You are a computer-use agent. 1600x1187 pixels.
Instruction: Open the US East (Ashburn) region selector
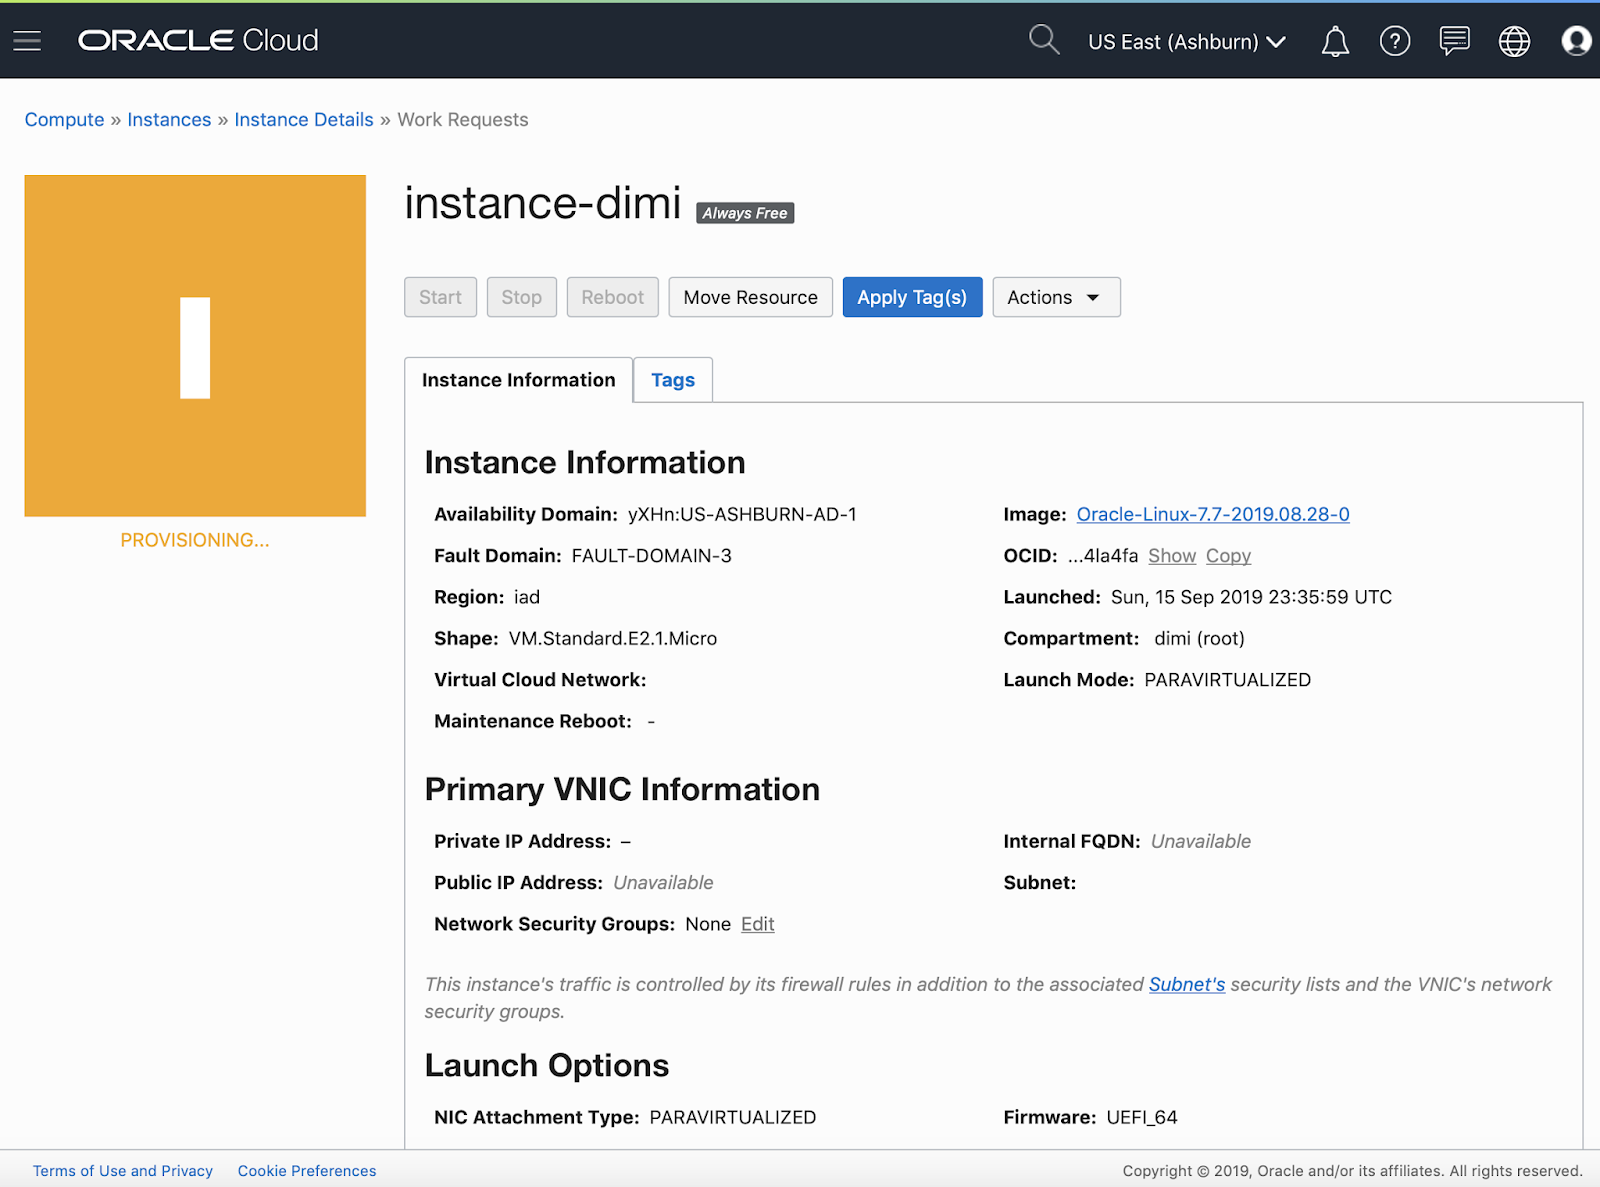(1174, 41)
